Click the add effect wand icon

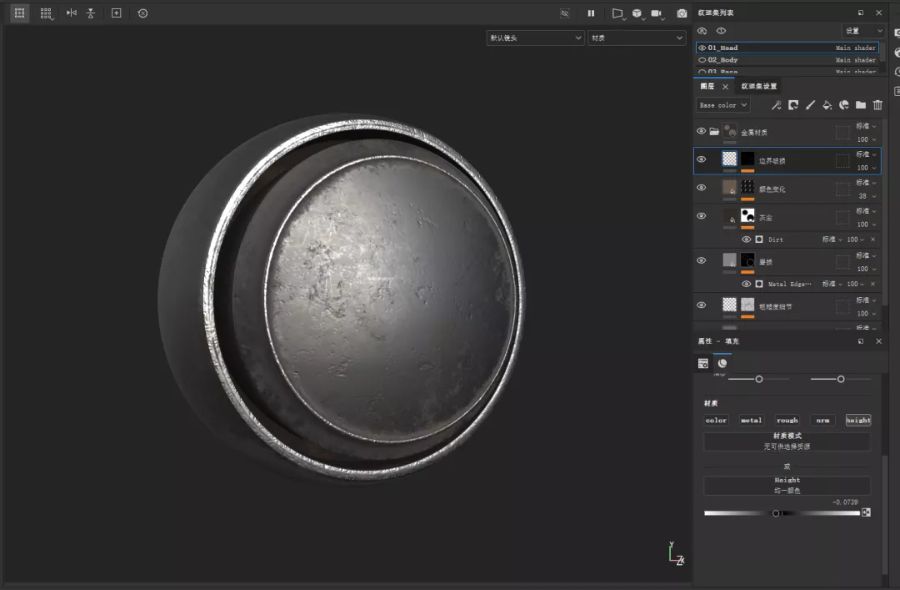[x=776, y=105]
